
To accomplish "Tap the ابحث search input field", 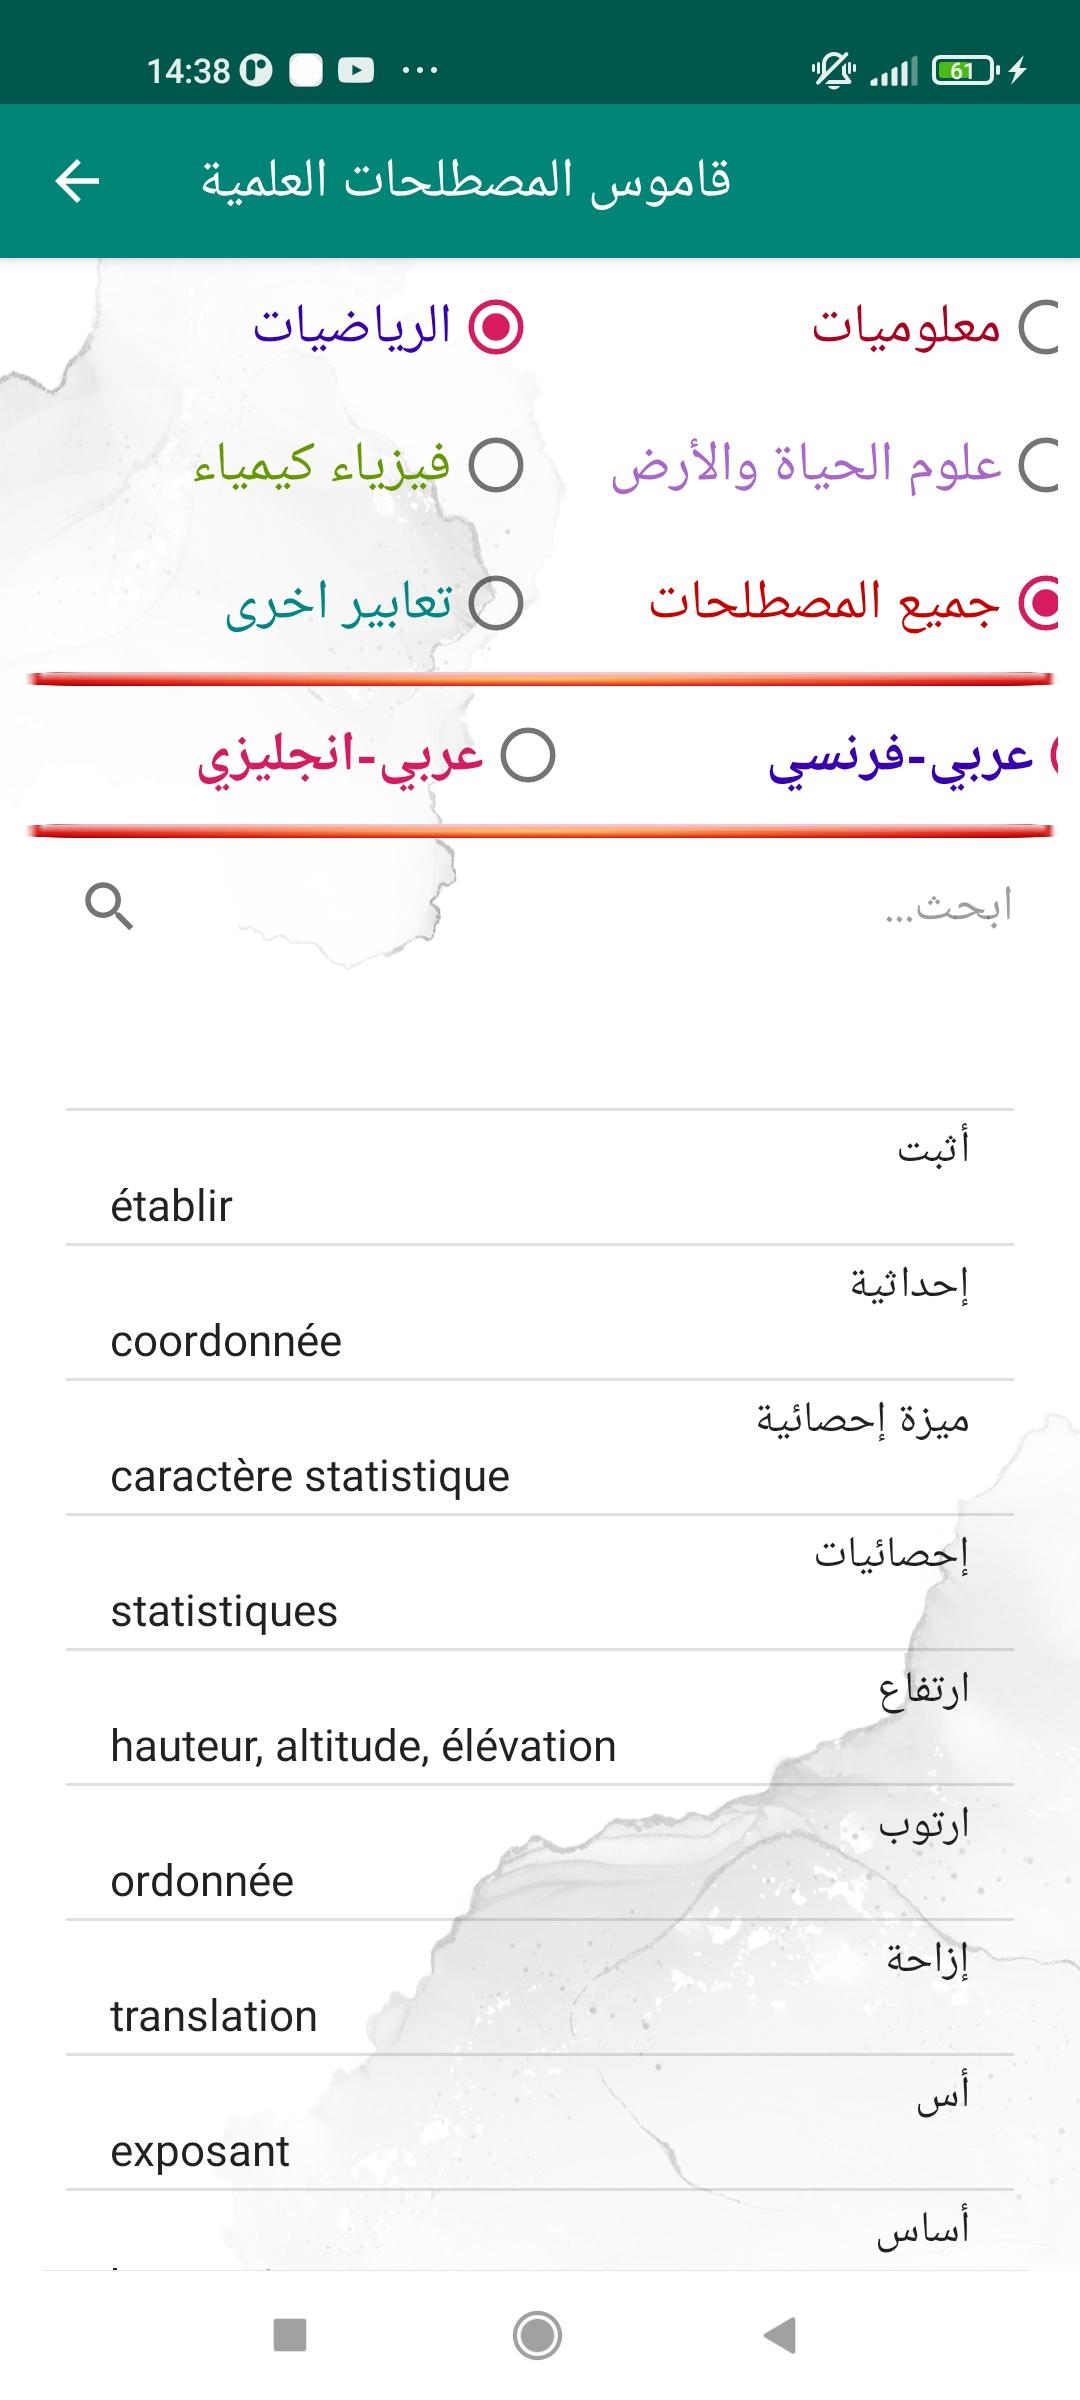I will click(x=600, y=906).
